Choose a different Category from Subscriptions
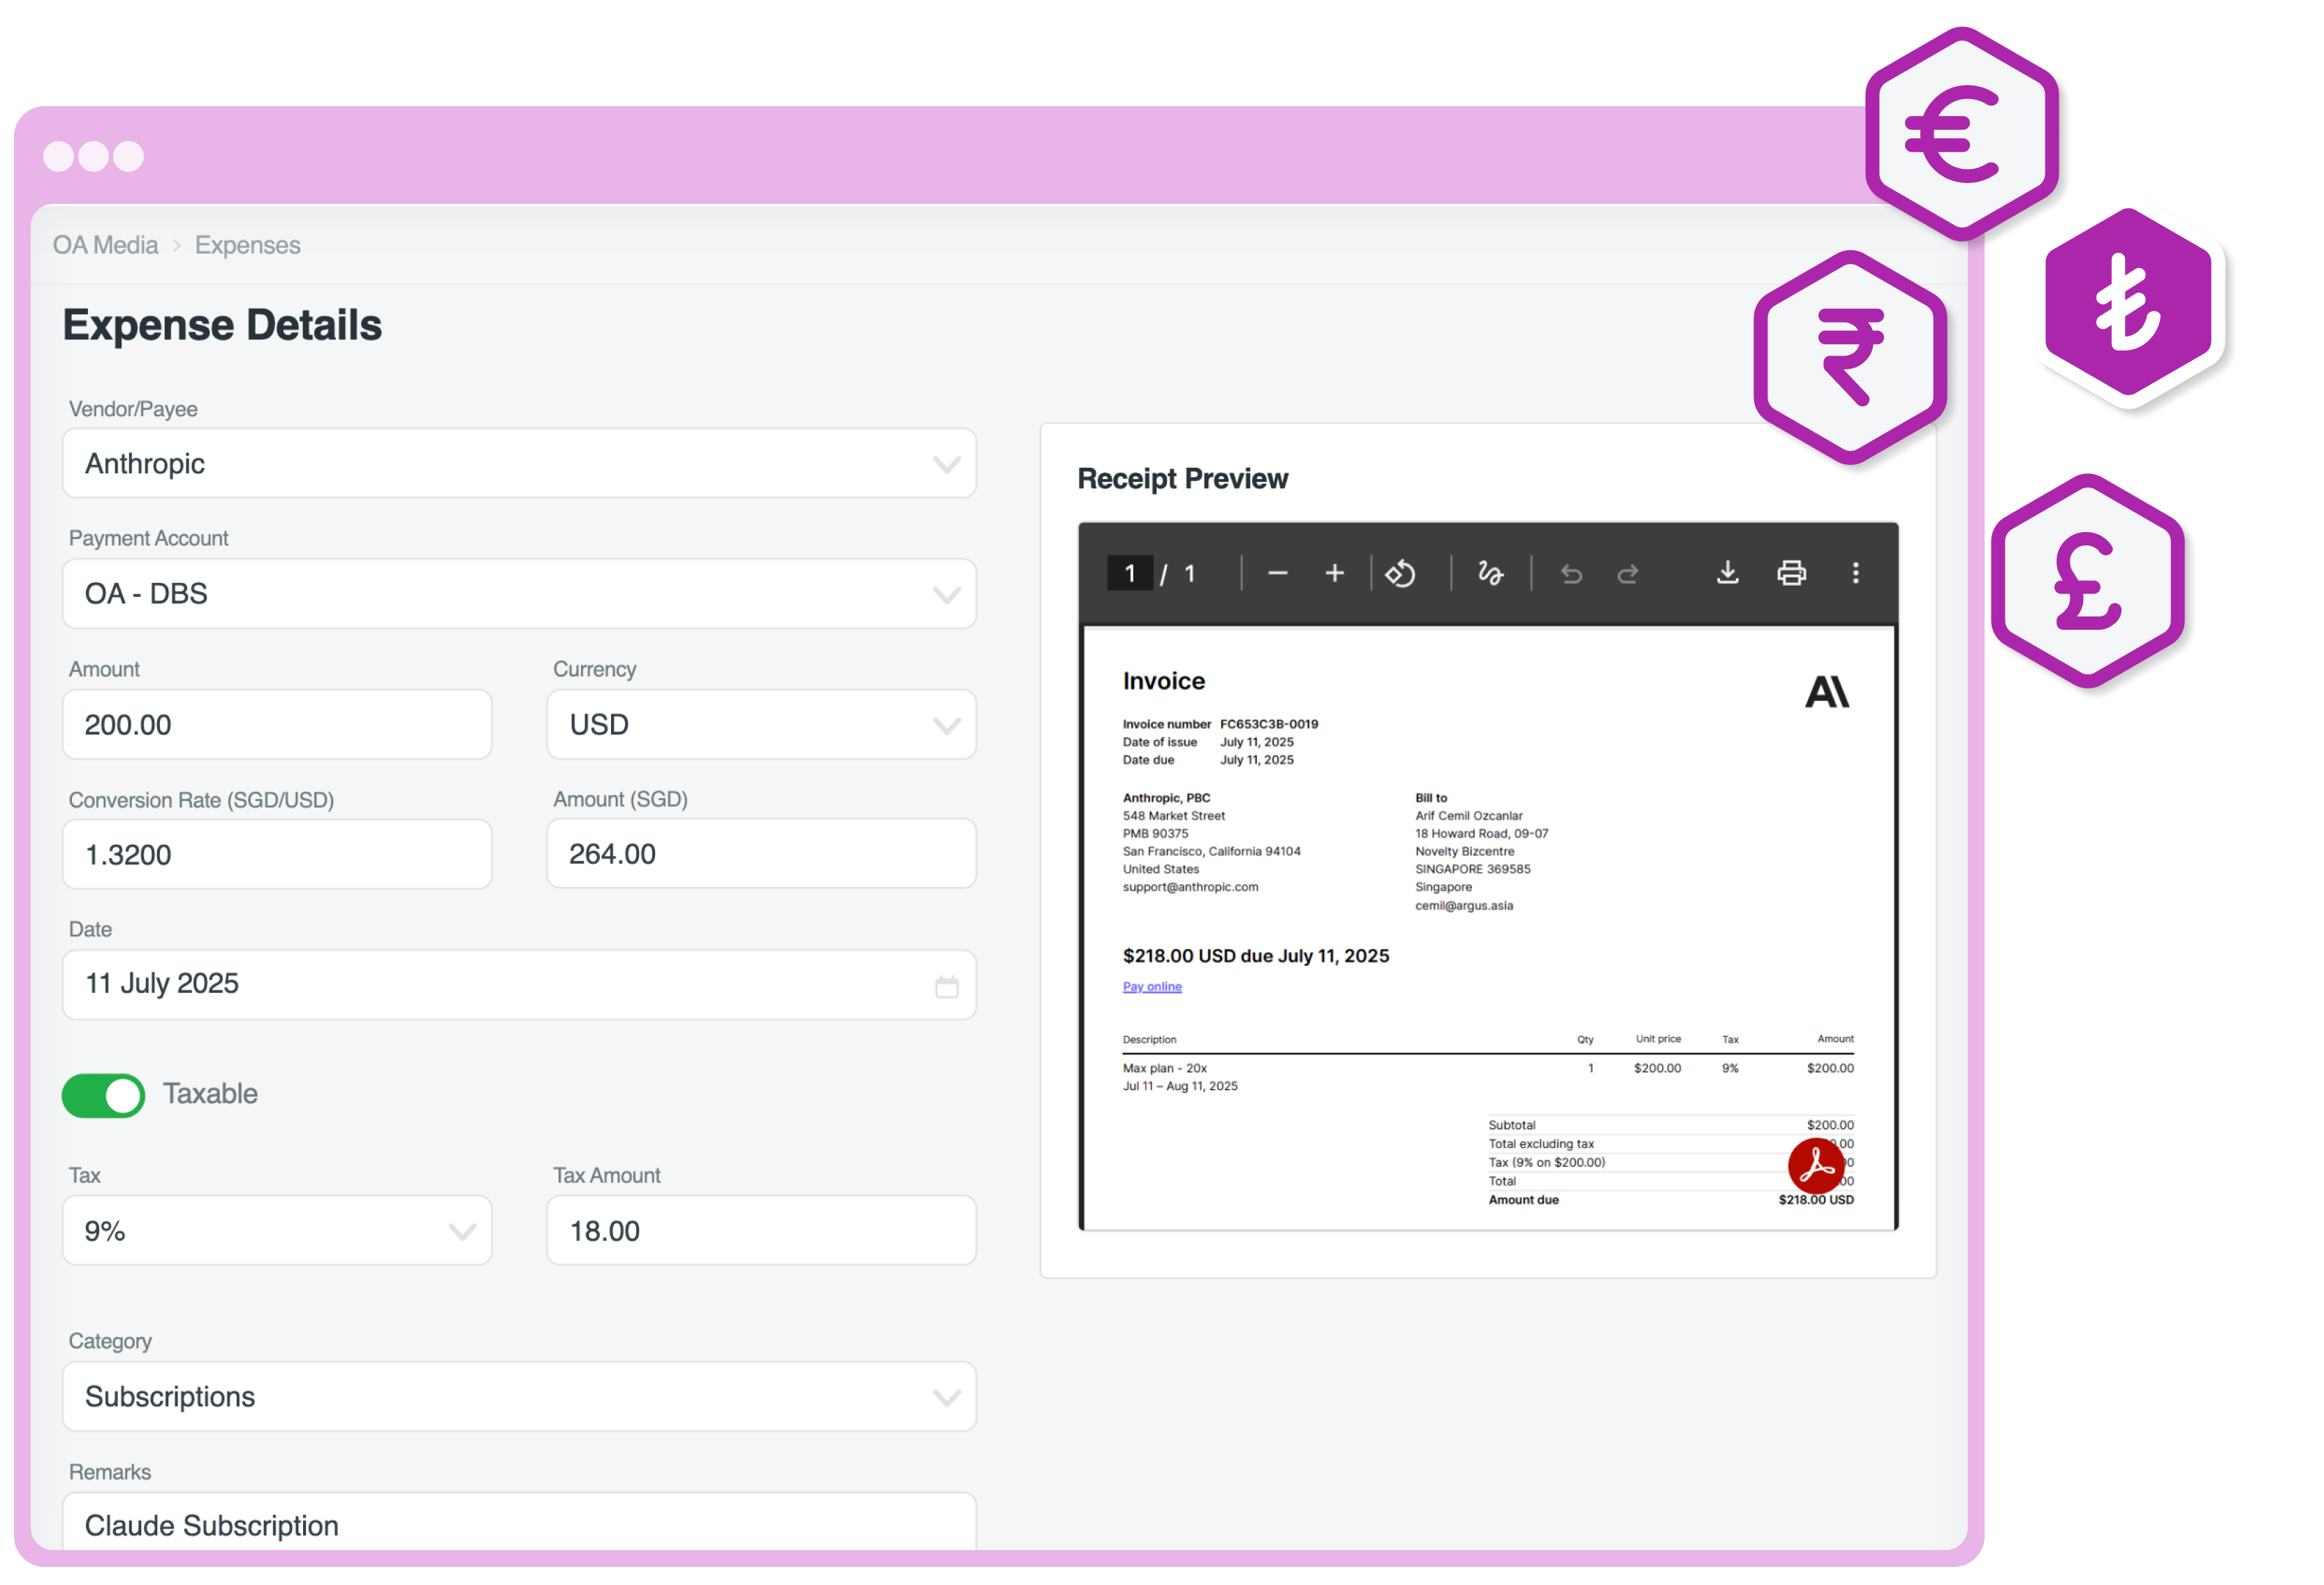Screen dimensions: 2324x1585 (519, 1397)
